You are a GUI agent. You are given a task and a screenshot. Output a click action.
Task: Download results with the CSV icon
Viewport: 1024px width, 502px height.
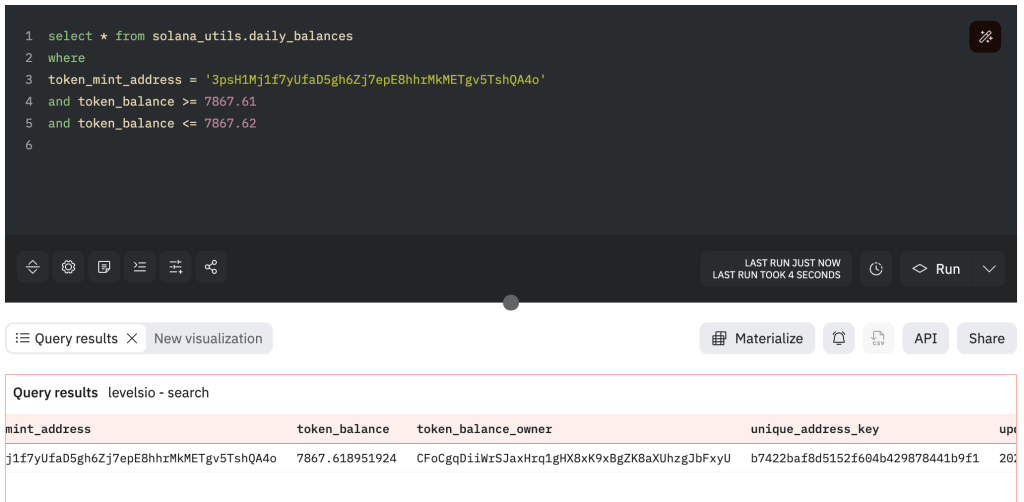[x=877, y=338]
